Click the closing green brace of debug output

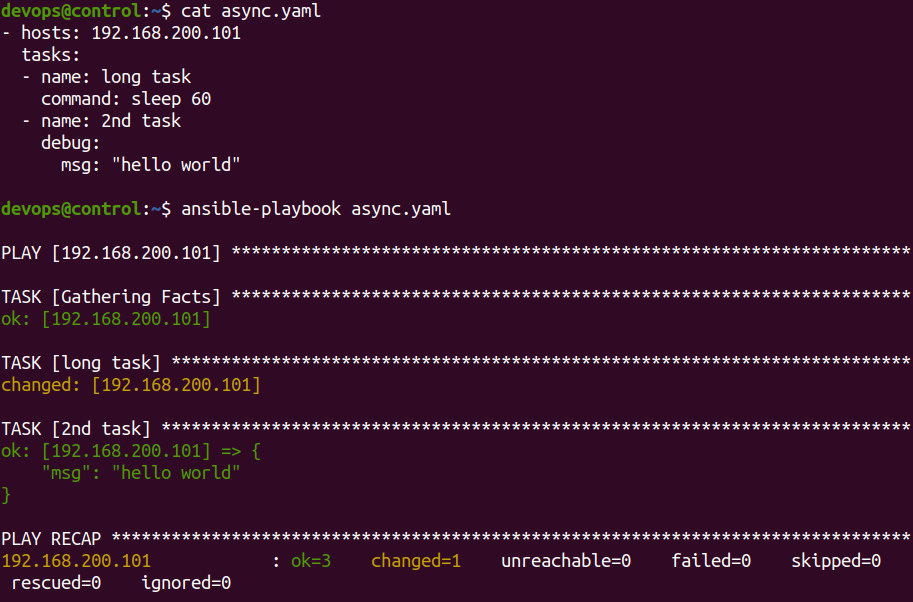point(6,495)
